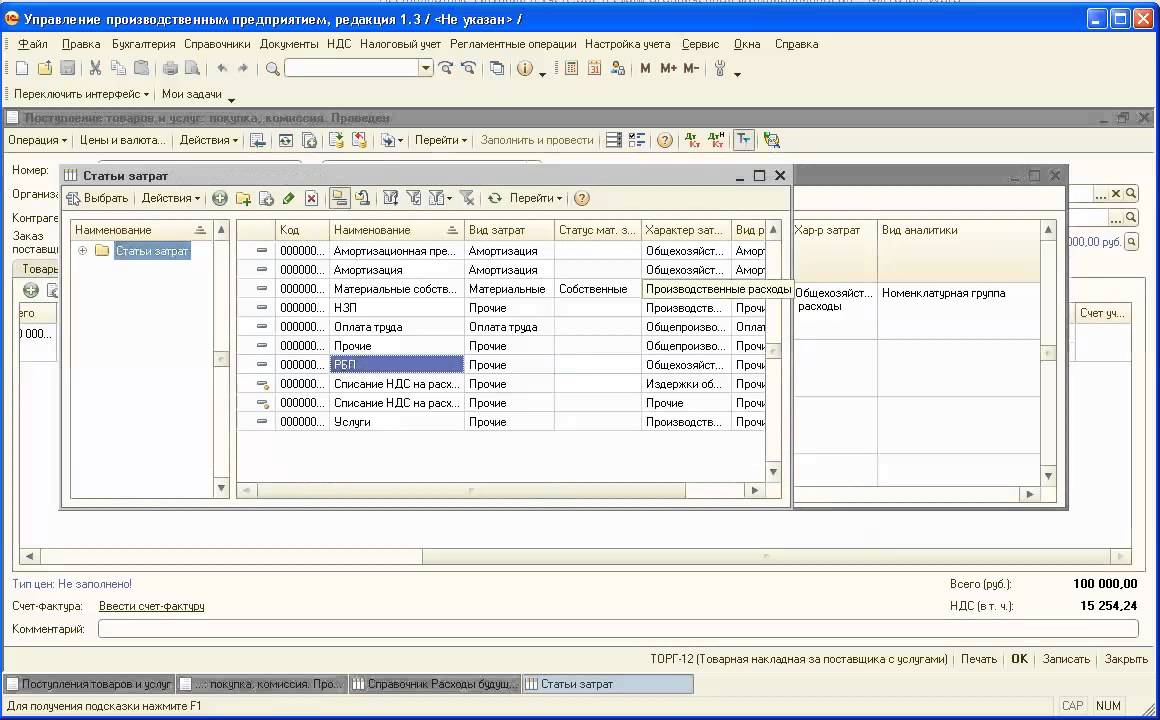The image size is (1160, 720).
Task: Click the M memory button in toolbar
Action: 645,68
